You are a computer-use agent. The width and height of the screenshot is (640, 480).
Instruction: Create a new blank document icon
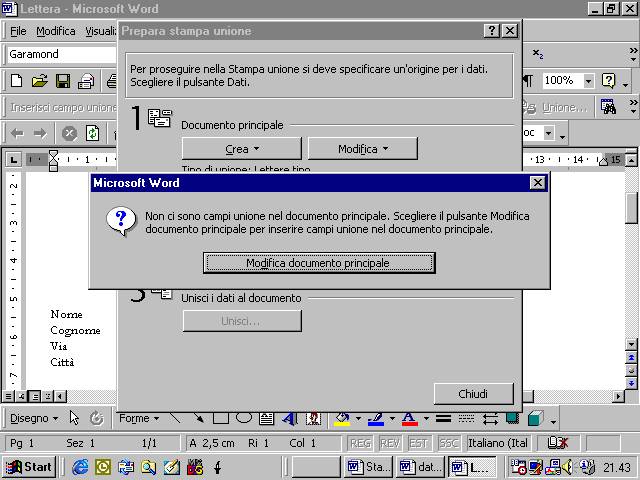tap(16, 80)
